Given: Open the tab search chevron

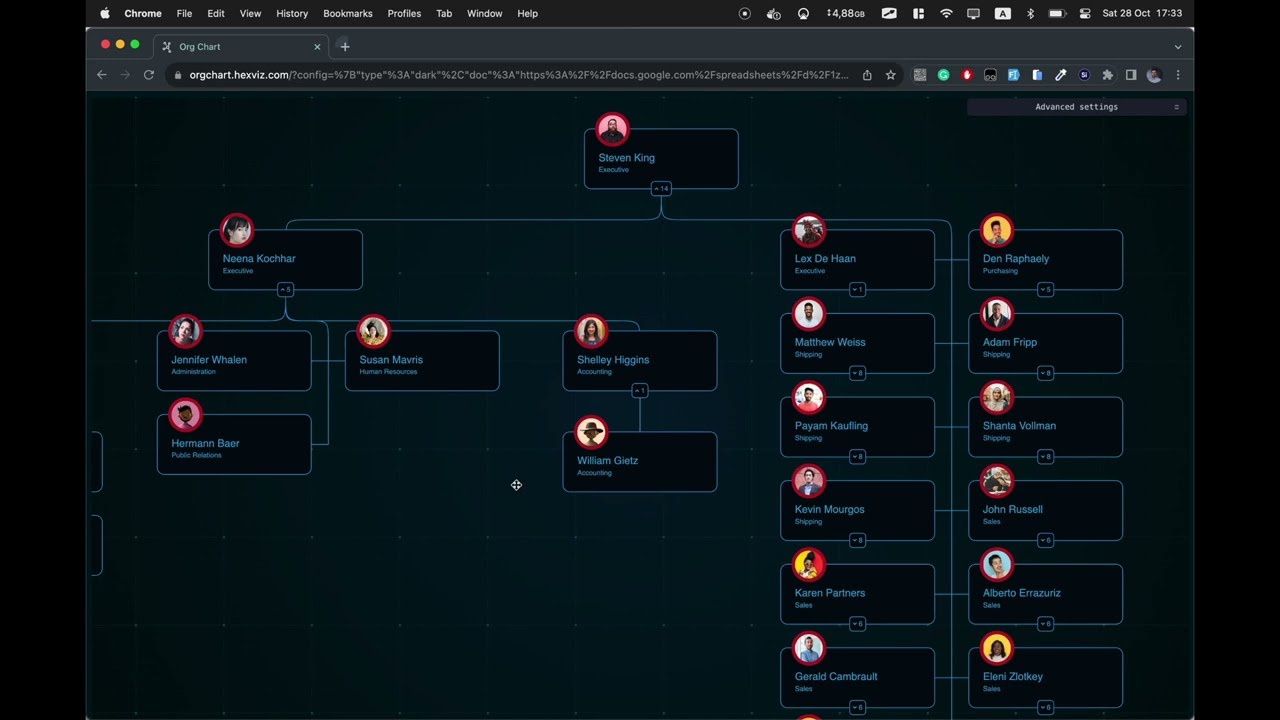Looking at the screenshot, I should pyautogui.click(x=1178, y=47).
